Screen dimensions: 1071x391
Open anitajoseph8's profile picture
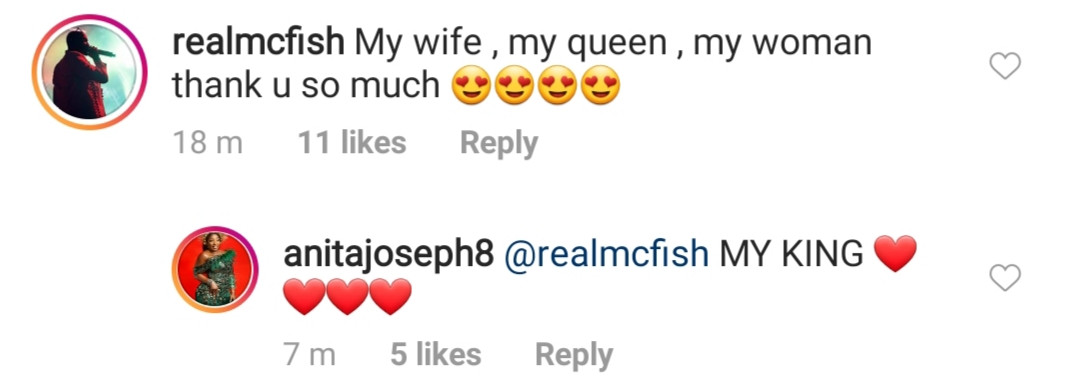[x=214, y=269]
